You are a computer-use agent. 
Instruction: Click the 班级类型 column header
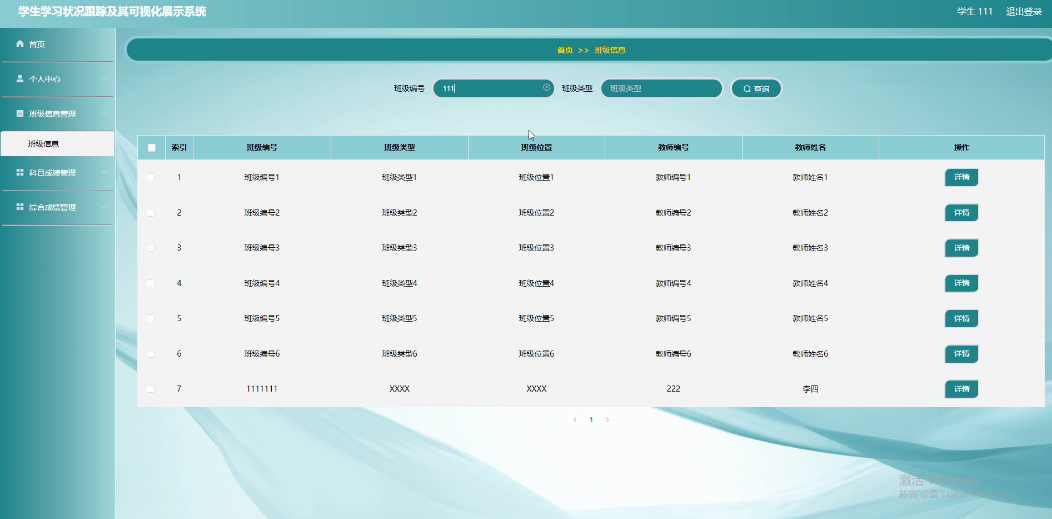tap(399, 148)
